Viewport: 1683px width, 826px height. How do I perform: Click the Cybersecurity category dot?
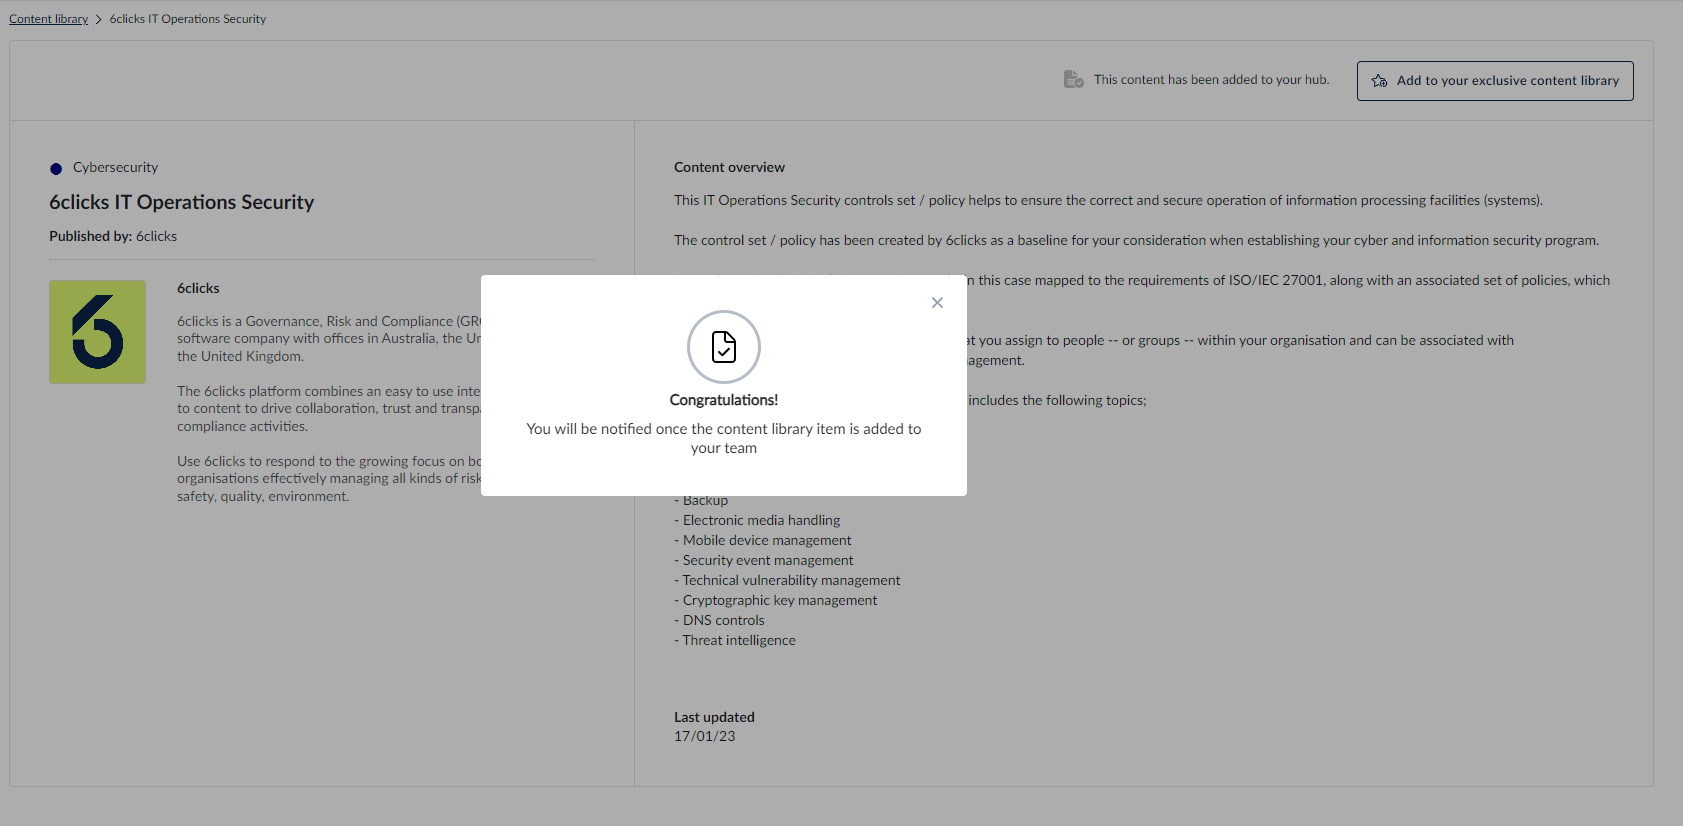(x=56, y=169)
